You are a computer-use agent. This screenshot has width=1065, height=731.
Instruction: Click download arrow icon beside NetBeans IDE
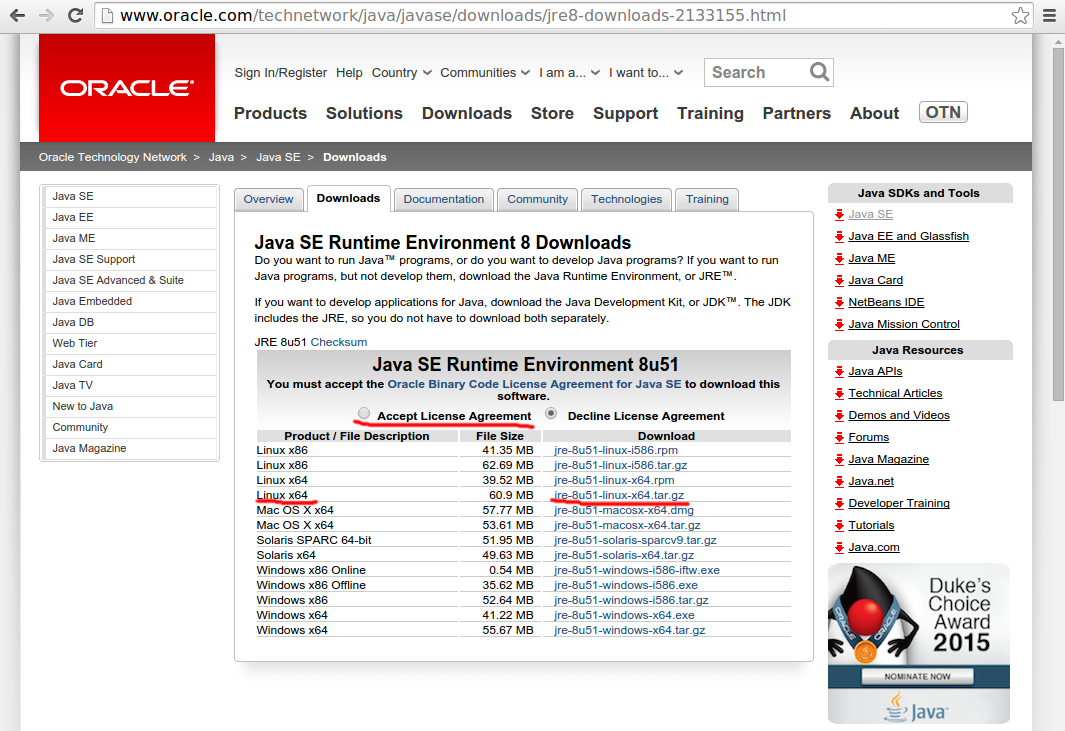840,302
